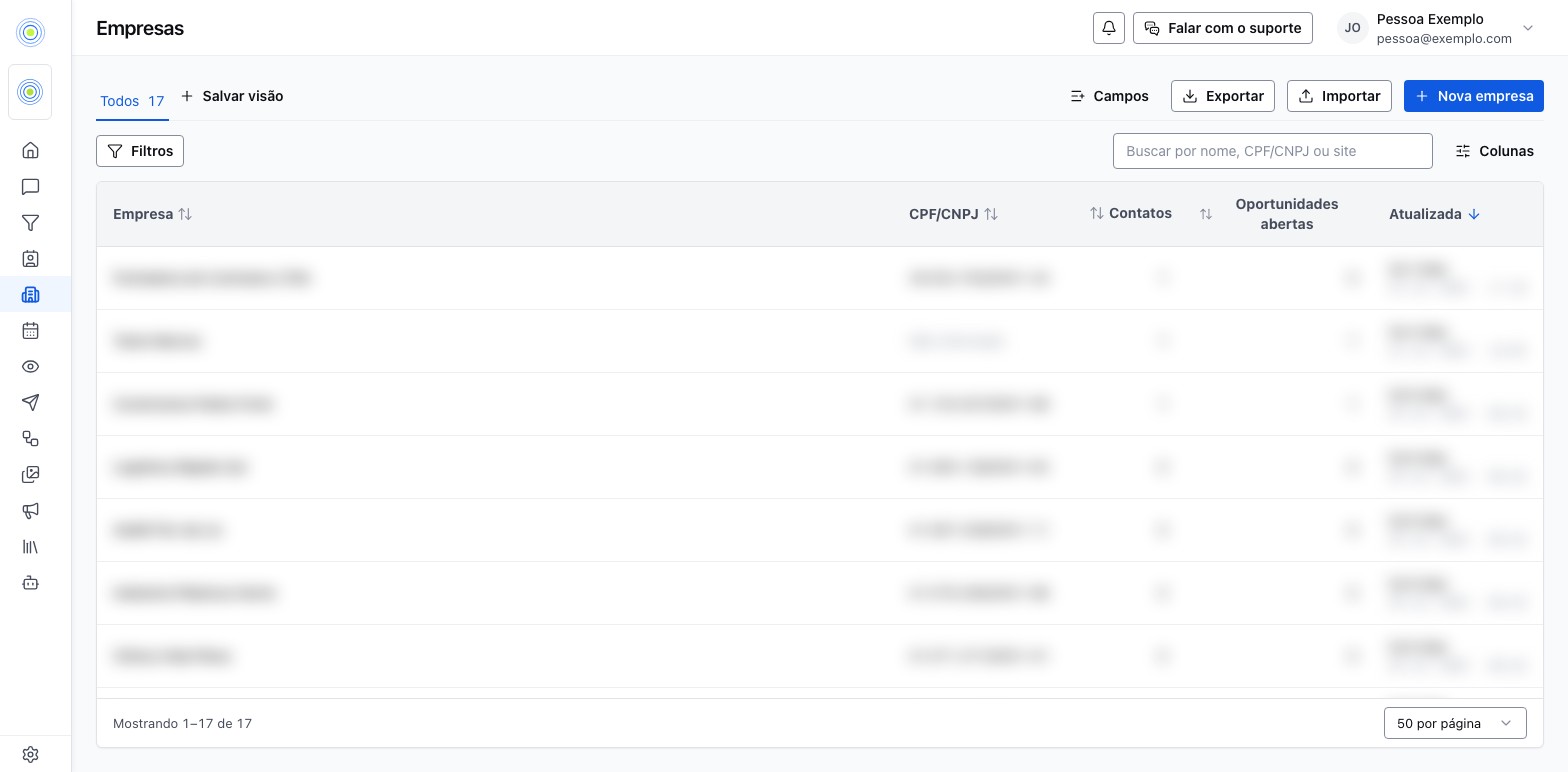This screenshot has width=1568, height=772.
Task: Click the Empresas page title
Action: (140, 28)
